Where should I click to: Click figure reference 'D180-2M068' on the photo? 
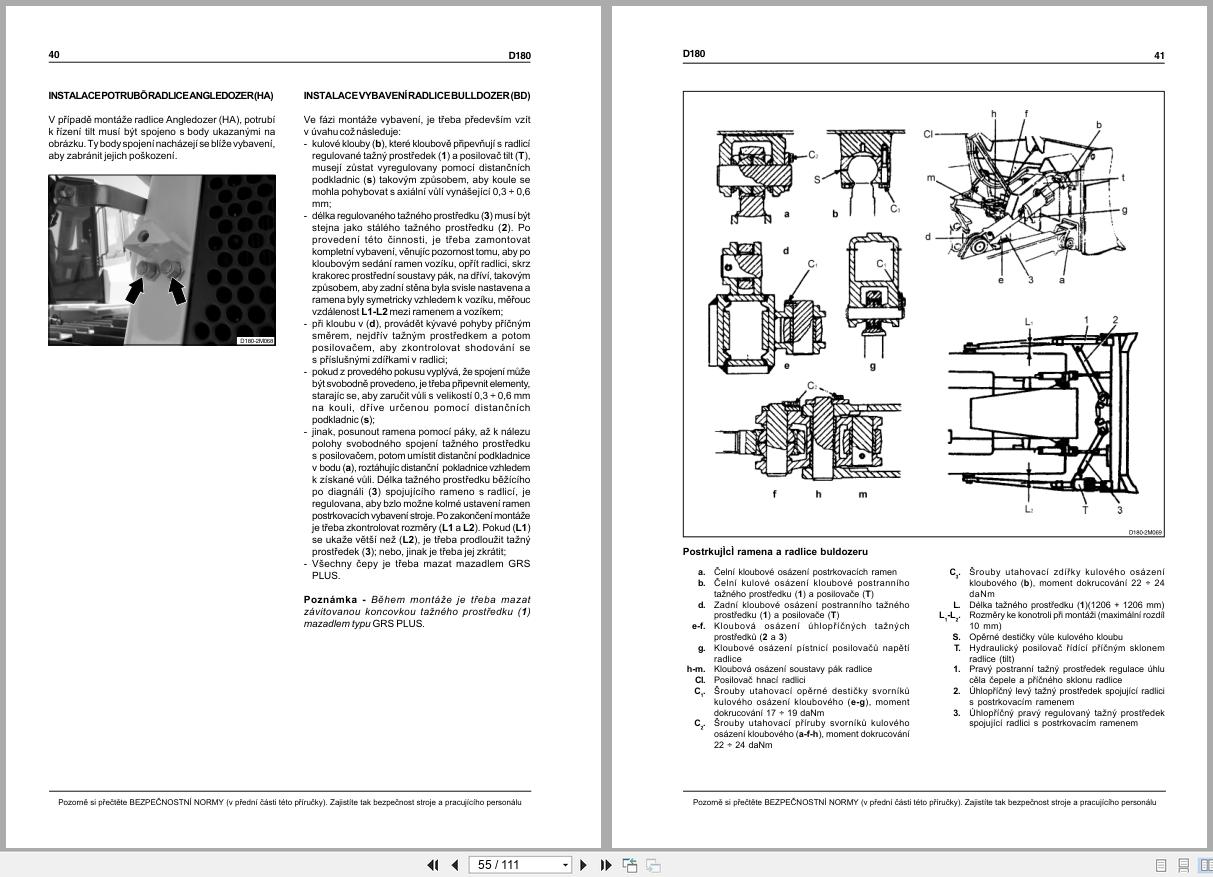(x=256, y=341)
